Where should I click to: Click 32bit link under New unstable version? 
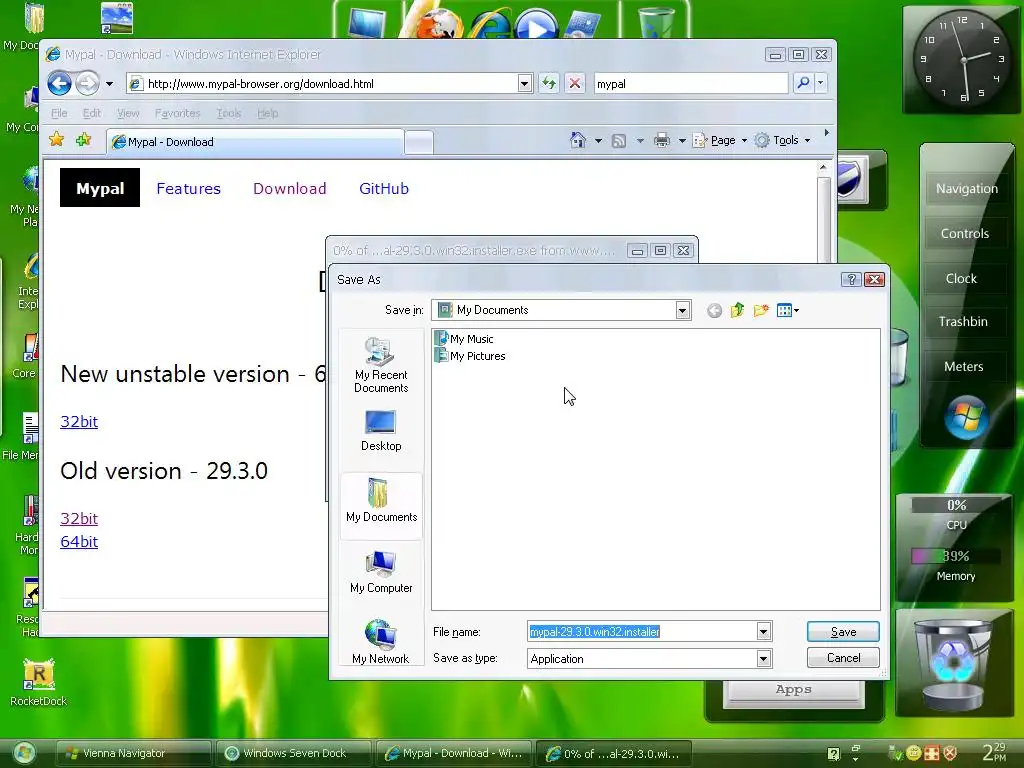coord(79,421)
